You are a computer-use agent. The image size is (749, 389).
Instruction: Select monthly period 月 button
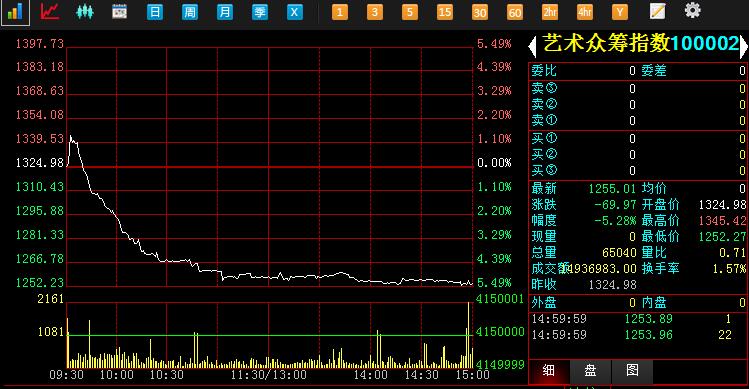pyautogui.click(x=225, y=11)
